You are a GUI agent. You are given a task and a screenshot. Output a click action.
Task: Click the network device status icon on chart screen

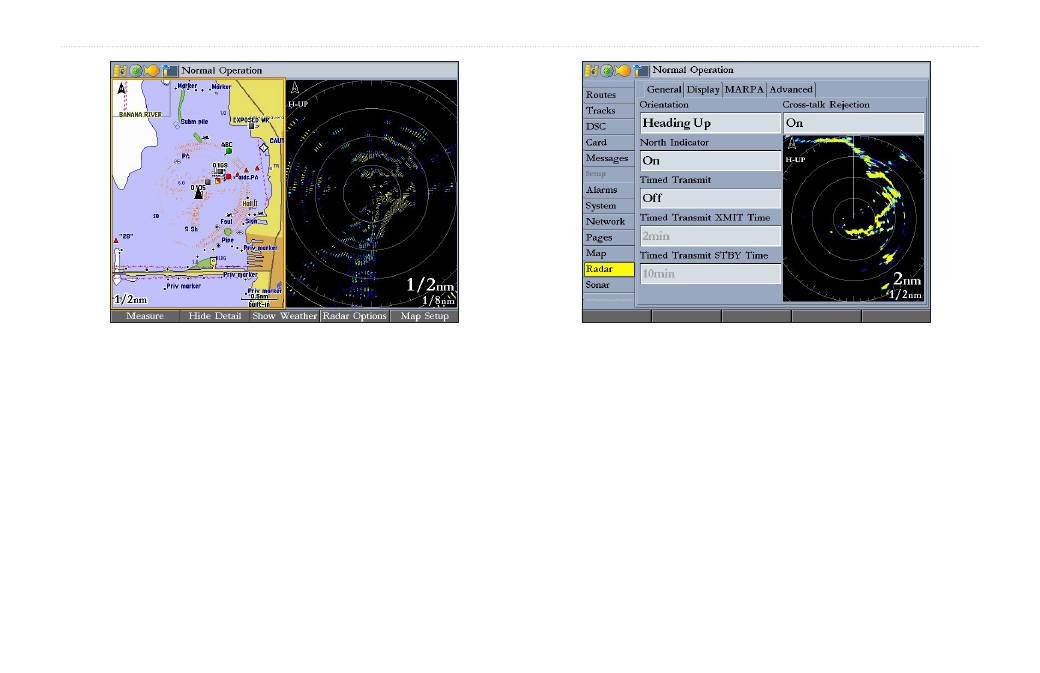(170, 70)
